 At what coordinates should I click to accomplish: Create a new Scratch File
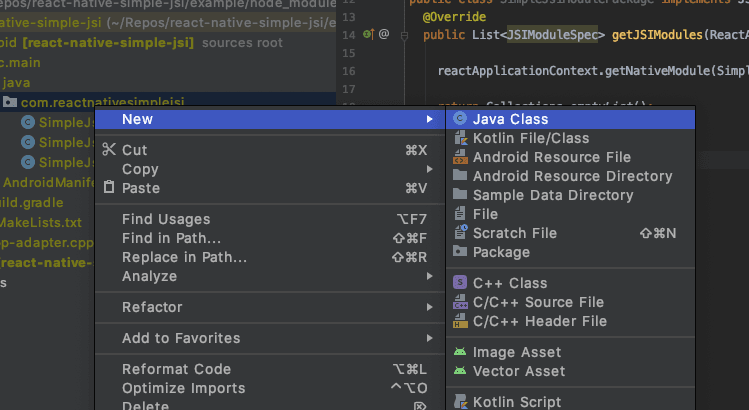(x=570, y=233)
